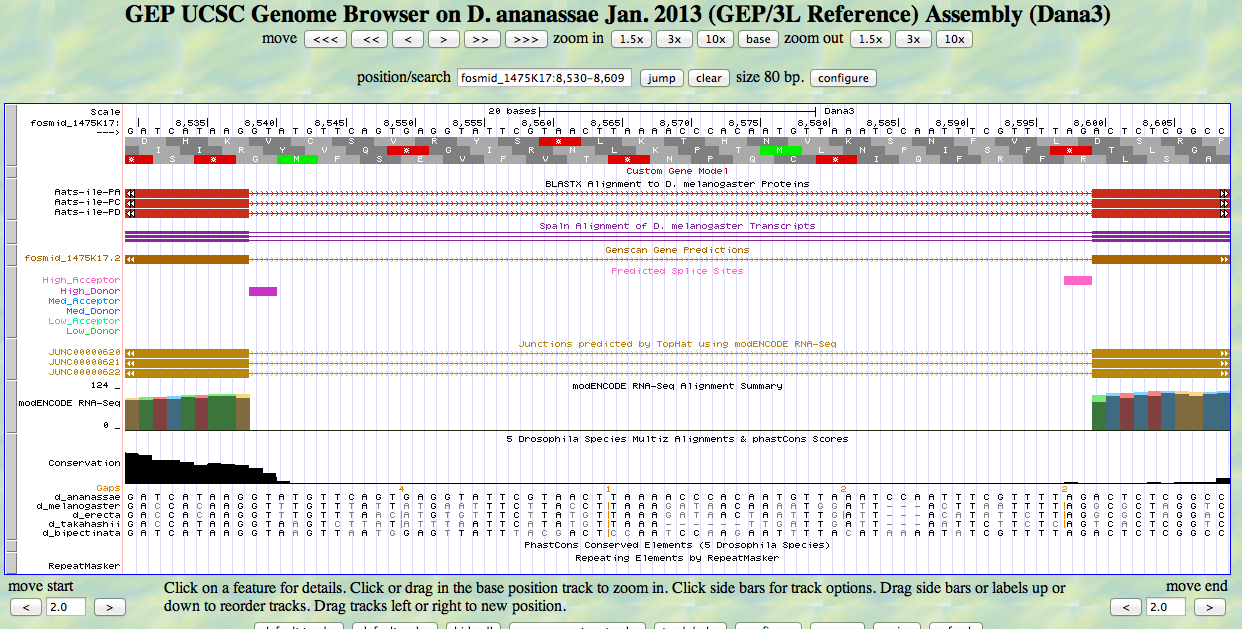
Task: Open the Aats-ile-PD track label
Action: tap(87, 212)
